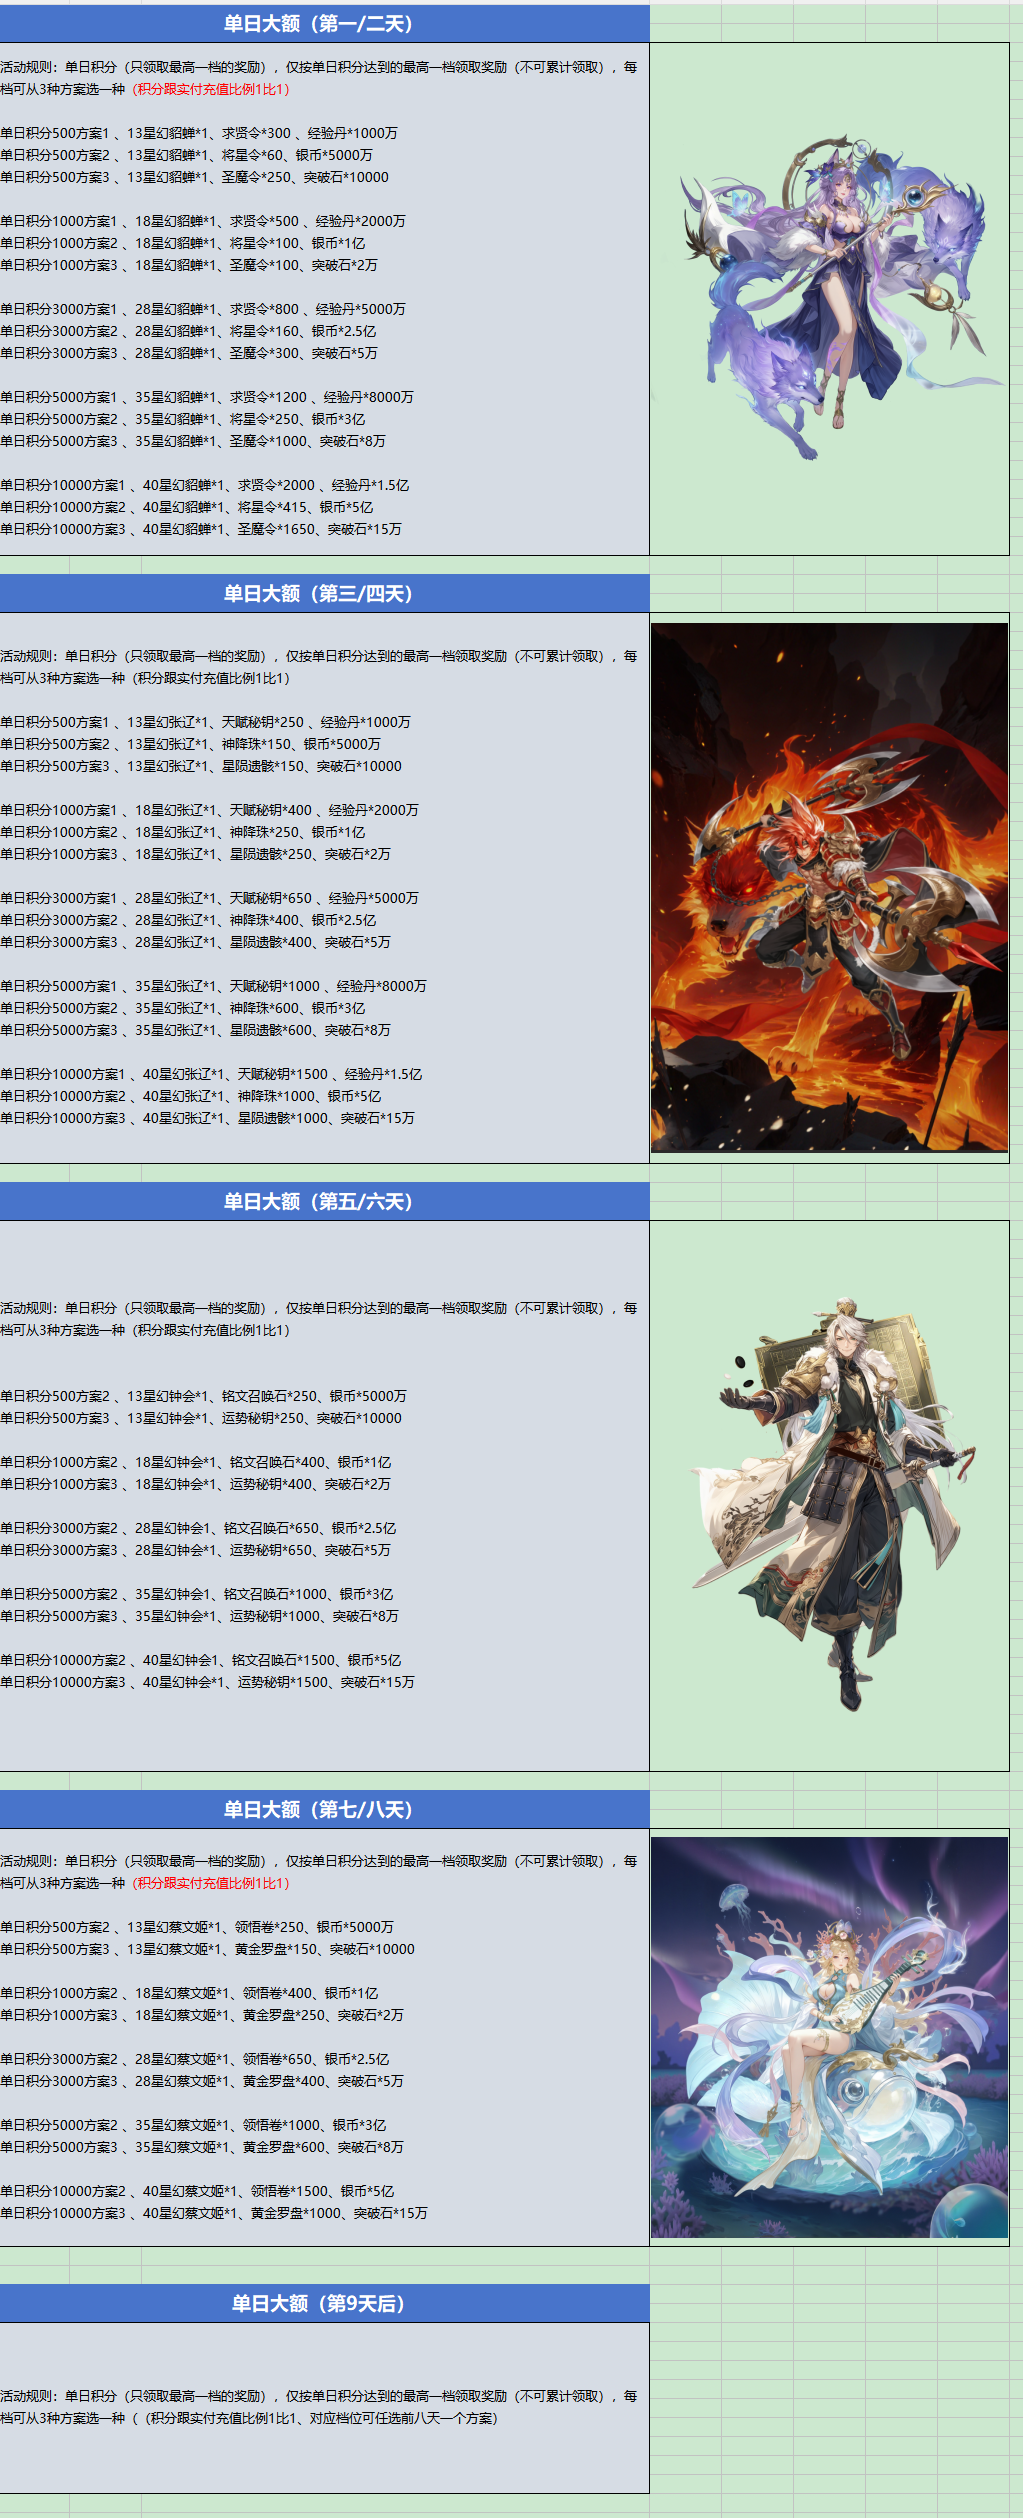Select row with 13星幻貂蝉 and 将星令*60

[x=186, y=155]
